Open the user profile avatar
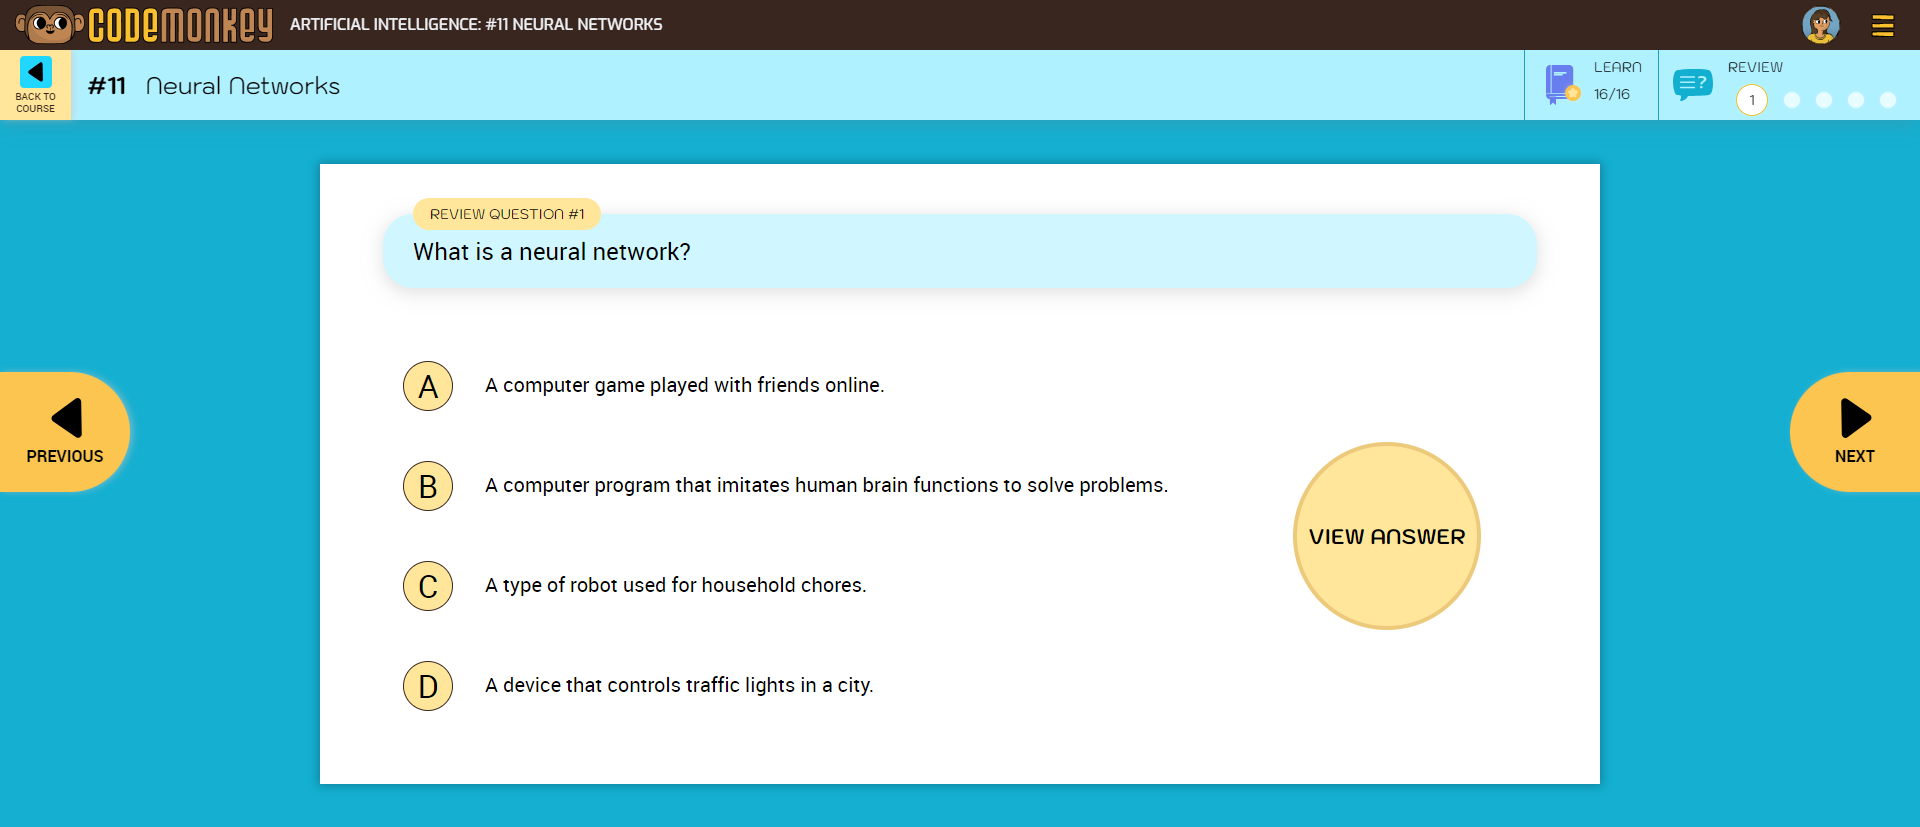Viewport: 1920px width, 827px height. pos(1820,25)
